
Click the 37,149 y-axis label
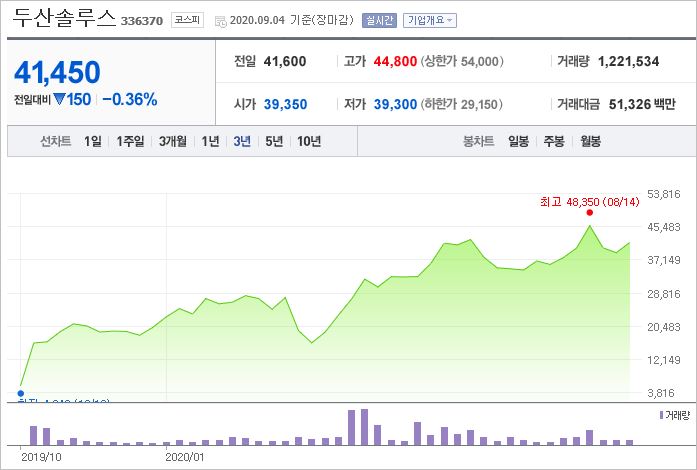click(x=664, y=260)
